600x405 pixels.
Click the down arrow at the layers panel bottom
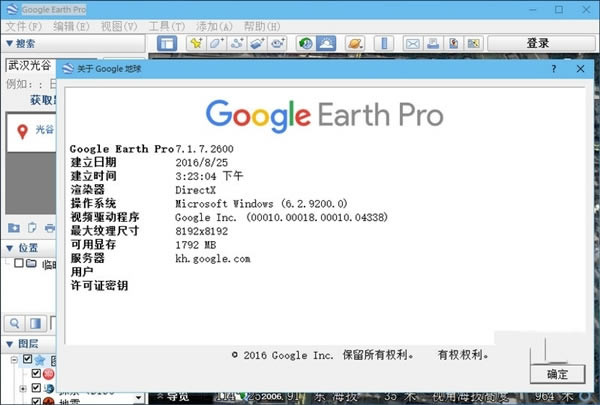click(139, 398)
